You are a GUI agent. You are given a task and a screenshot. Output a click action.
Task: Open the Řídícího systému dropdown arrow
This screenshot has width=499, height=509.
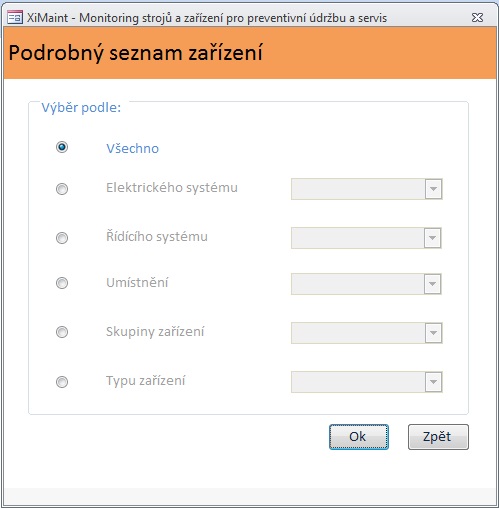433,238
